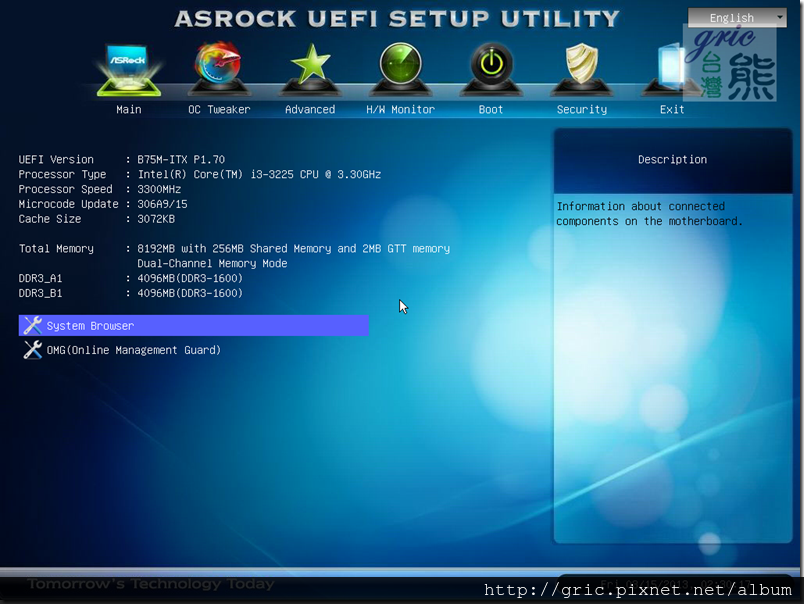
Task: Click the 'Information about connected components' text
Action: [x=649, y=214]
